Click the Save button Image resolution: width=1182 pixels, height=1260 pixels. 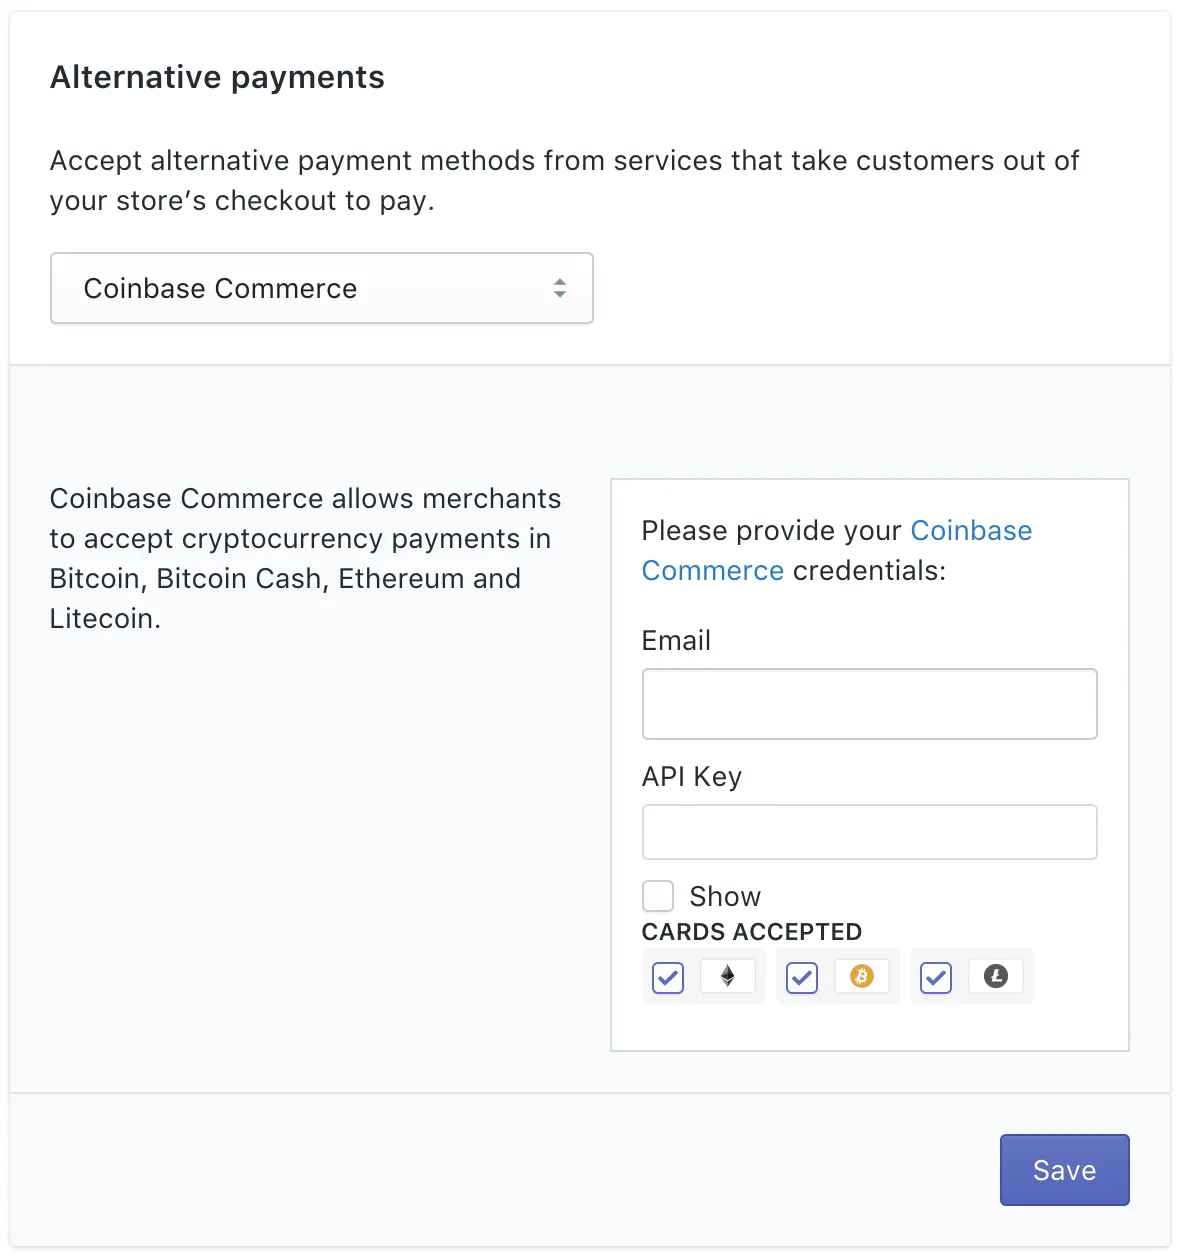point(1064,1170)
